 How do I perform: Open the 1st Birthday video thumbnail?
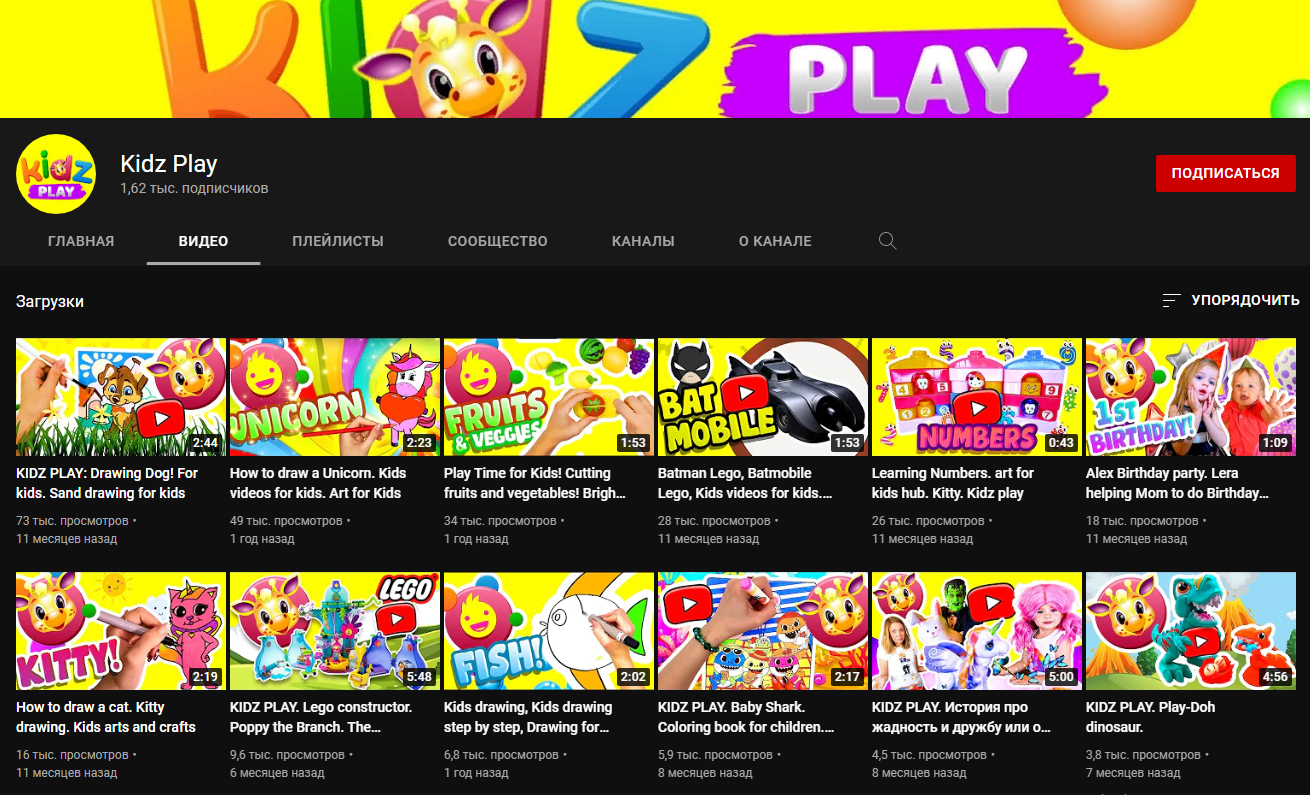point(1191,397)
